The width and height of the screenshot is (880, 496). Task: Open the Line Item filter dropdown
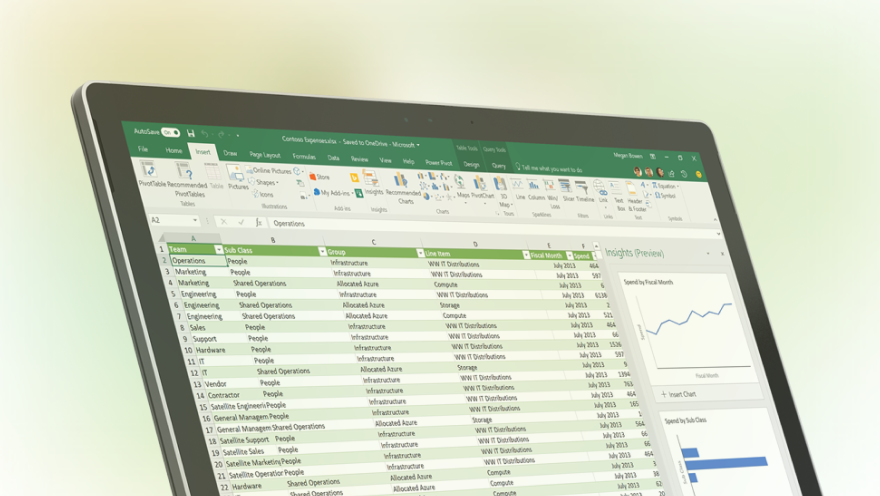tap(526, 255)
